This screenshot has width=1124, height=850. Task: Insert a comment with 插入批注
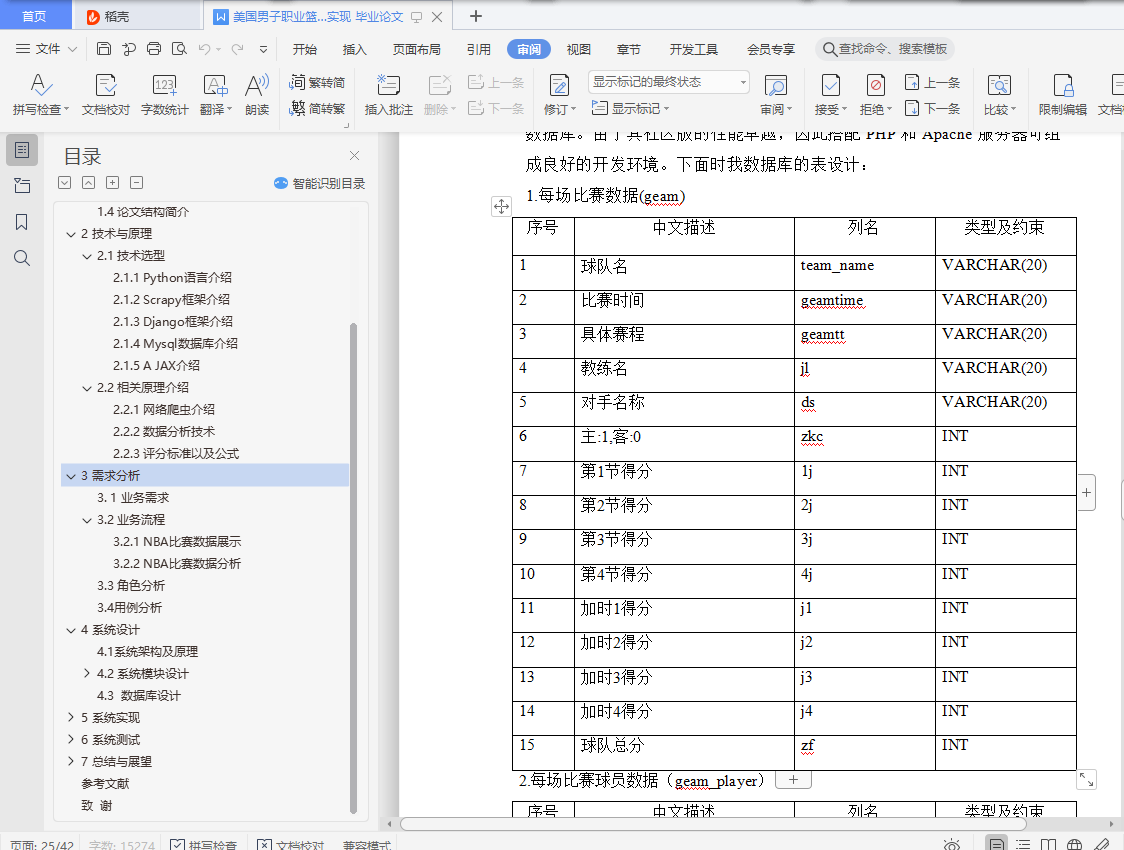[389, 95]
